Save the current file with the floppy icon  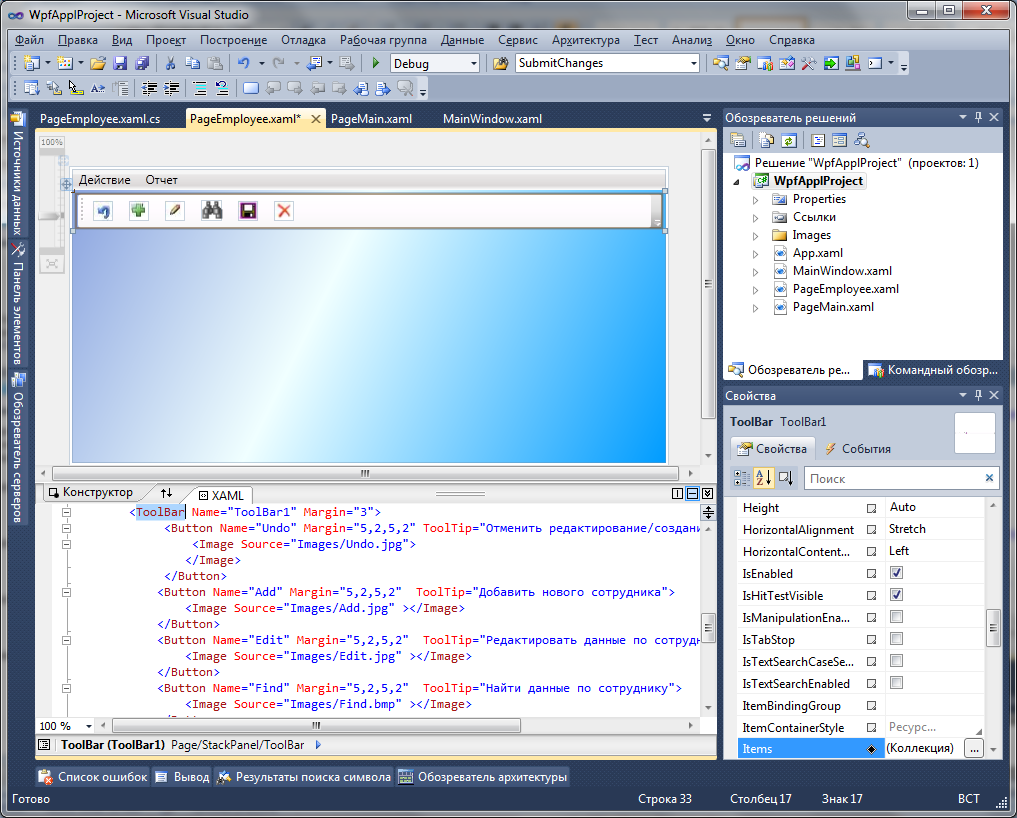point(120,63)
